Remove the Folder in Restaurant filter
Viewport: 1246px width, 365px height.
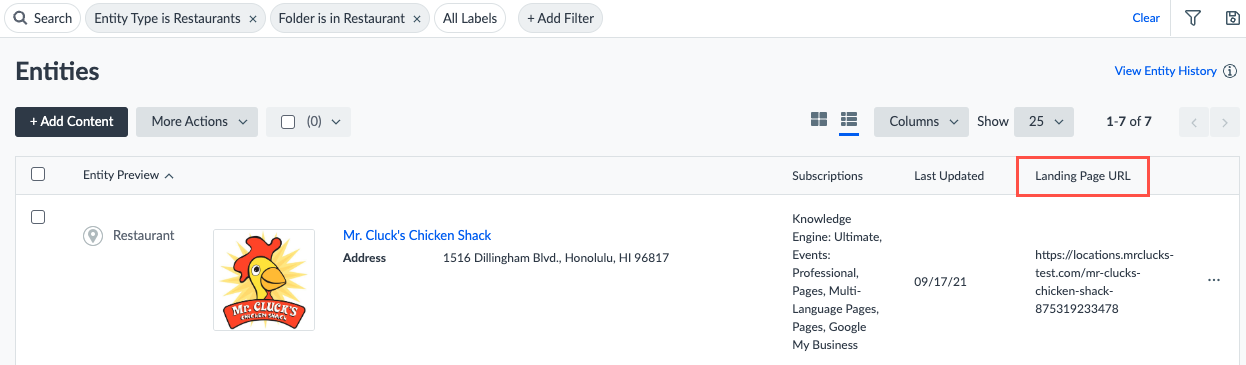point(416,18)
